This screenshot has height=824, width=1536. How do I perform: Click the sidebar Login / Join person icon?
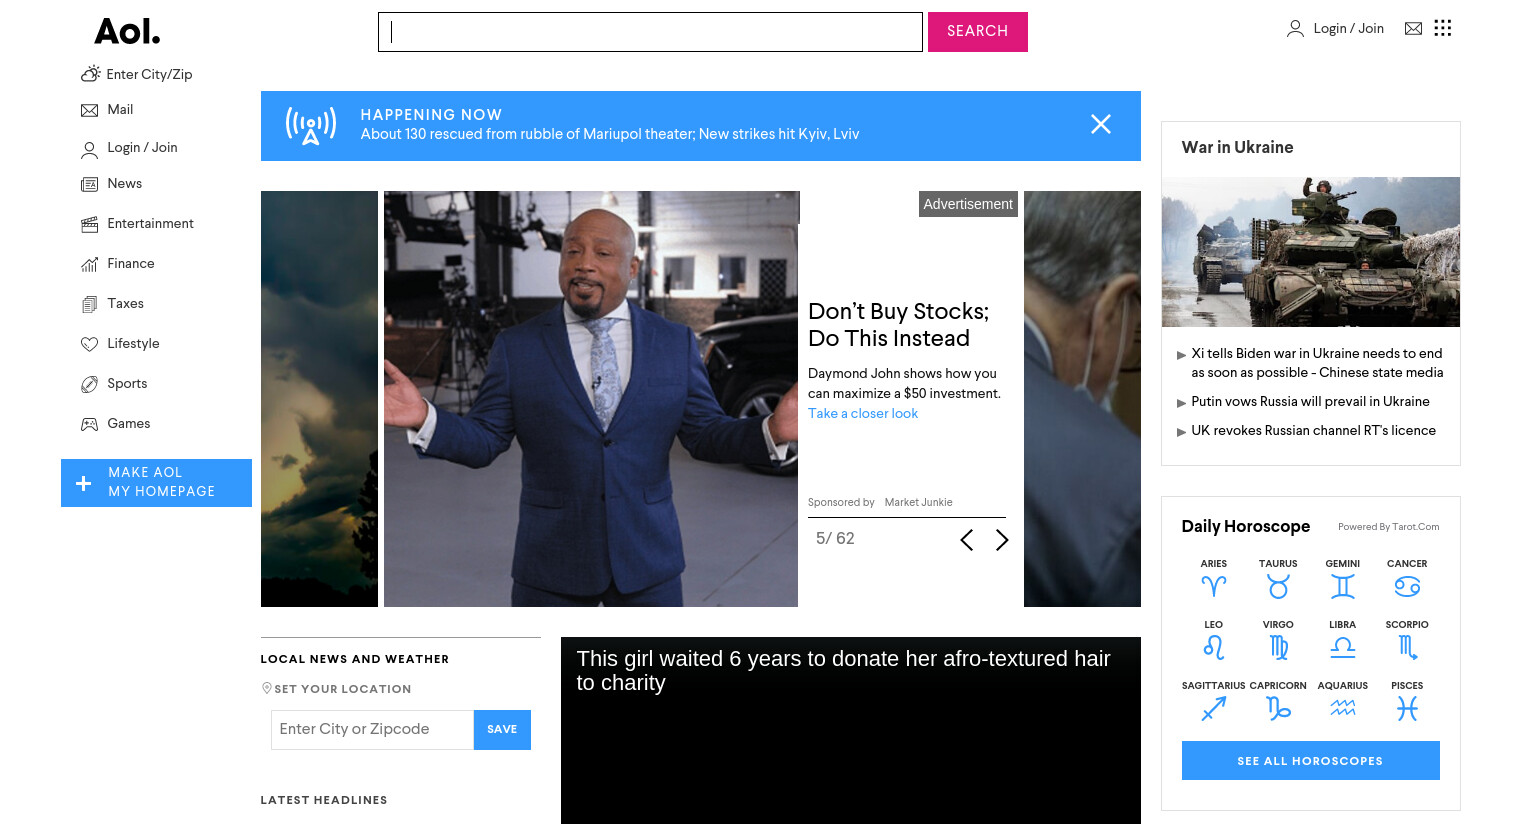pyautogui.click(x=89, y=150)
